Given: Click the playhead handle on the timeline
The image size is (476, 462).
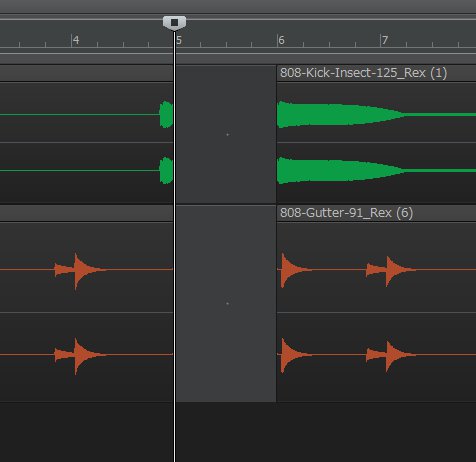Looking at the screenshot, I should [x=174, y=23].
